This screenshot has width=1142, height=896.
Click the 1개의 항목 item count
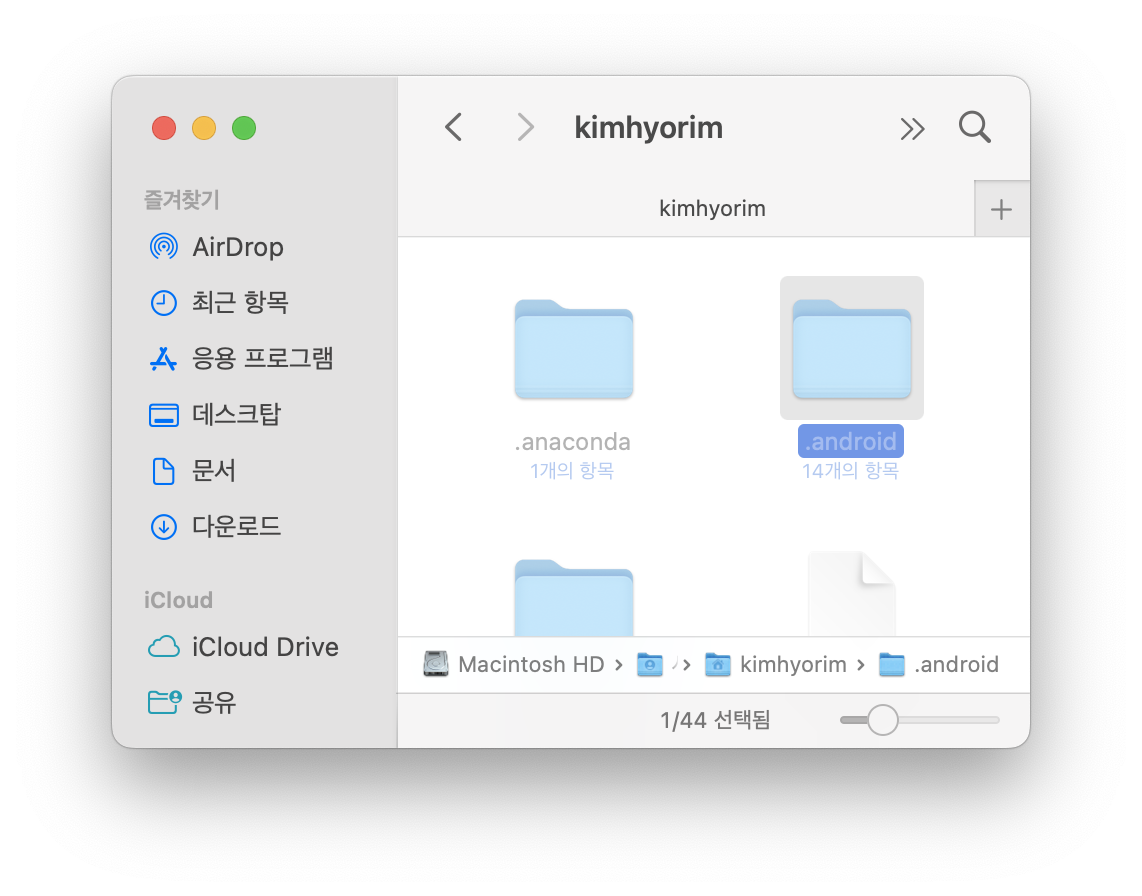click(572, 471)
